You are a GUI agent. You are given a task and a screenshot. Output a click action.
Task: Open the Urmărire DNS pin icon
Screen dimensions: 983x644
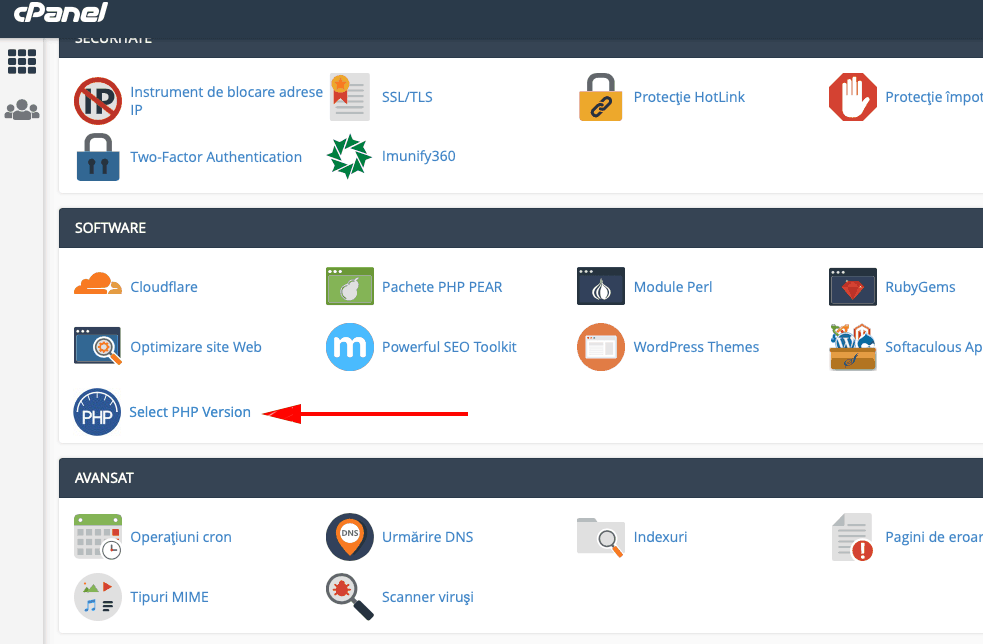pos(348,536)
